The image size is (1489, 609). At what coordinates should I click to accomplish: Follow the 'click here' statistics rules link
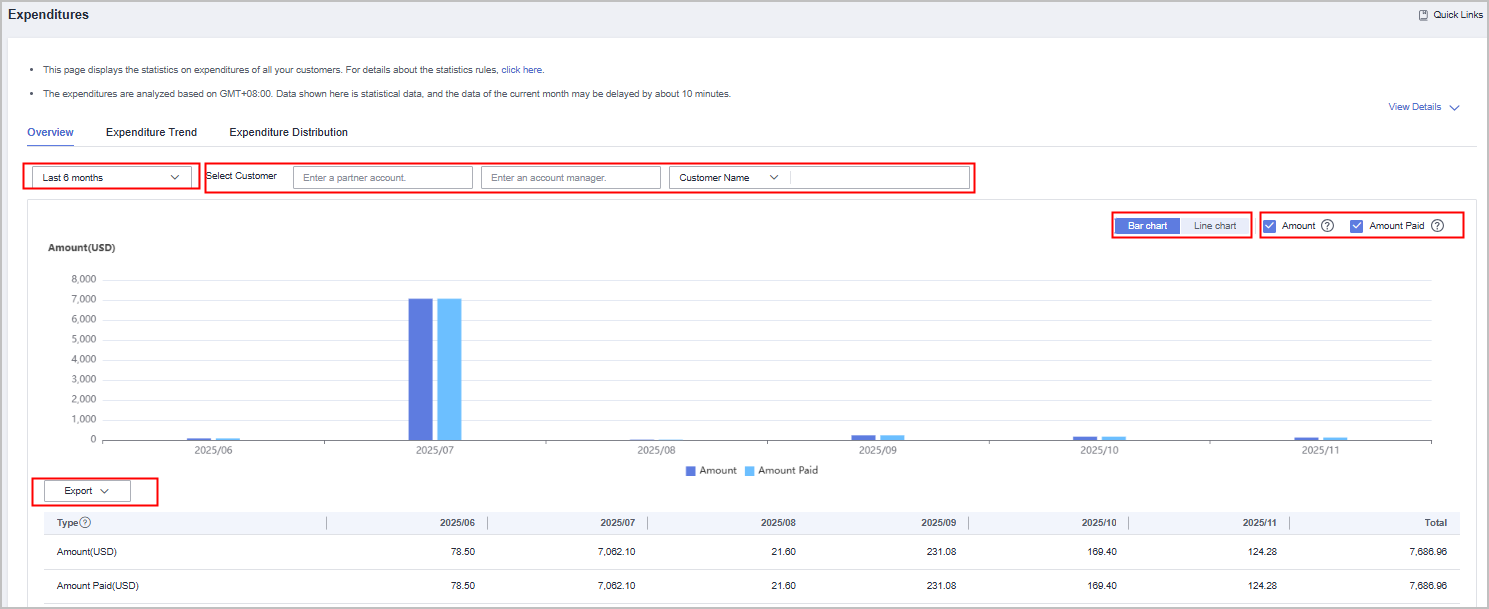click(x=521, y=70)
